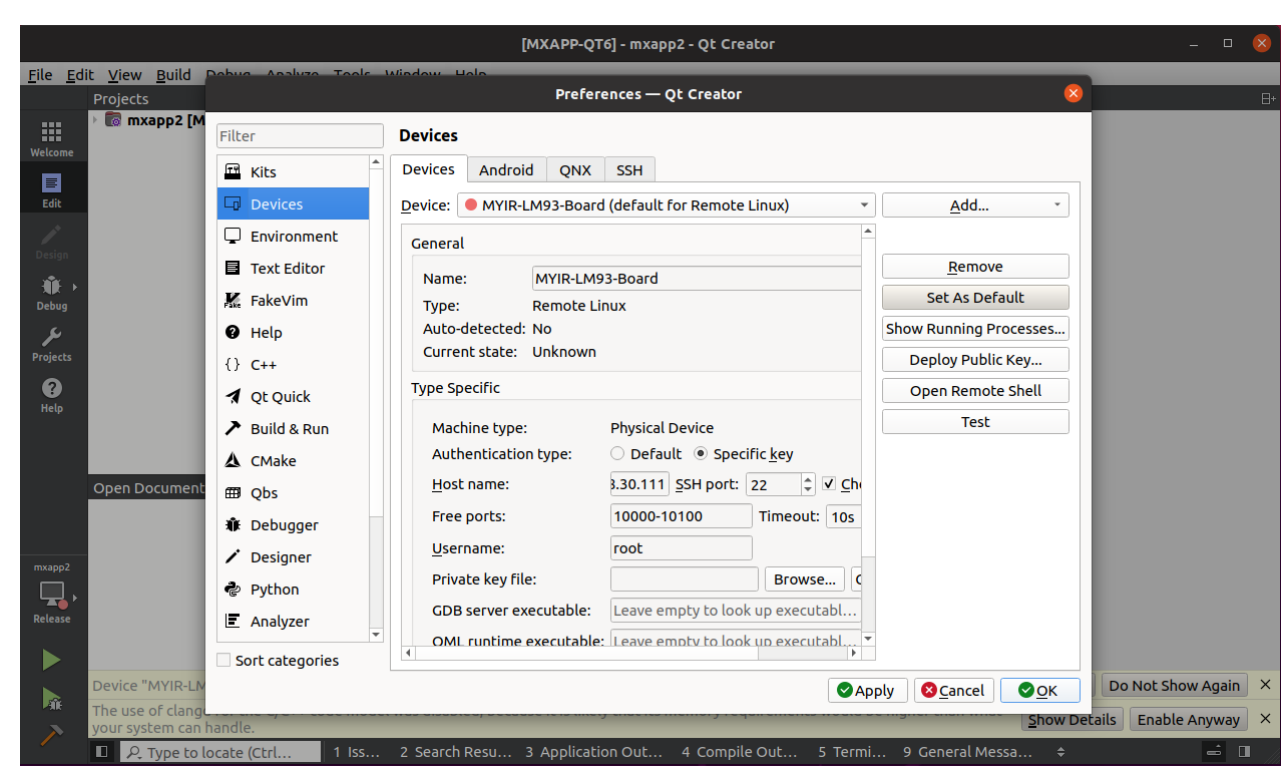Open Debug mode in sidebar
This screenshot has height=779, width=1285.
51,293
